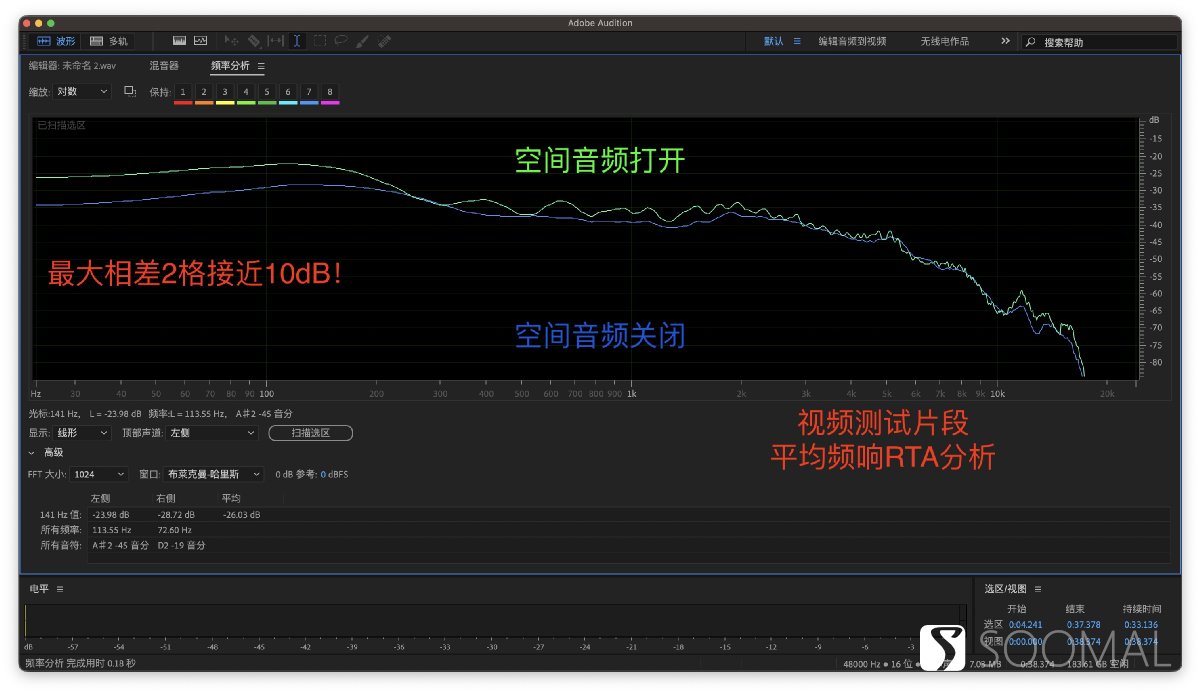Open the 窗口 dropdown showing 布莱克曼-哈里斯

(x=215, y=474)
